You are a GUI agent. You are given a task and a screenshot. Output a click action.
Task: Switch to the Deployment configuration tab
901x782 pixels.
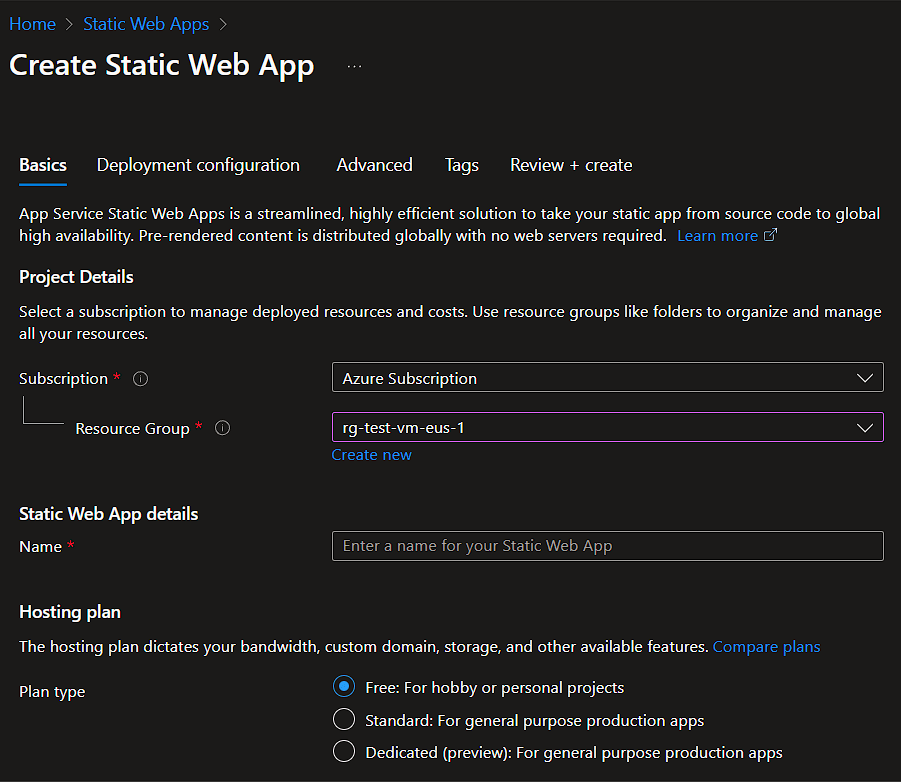(x=198, y=165)
